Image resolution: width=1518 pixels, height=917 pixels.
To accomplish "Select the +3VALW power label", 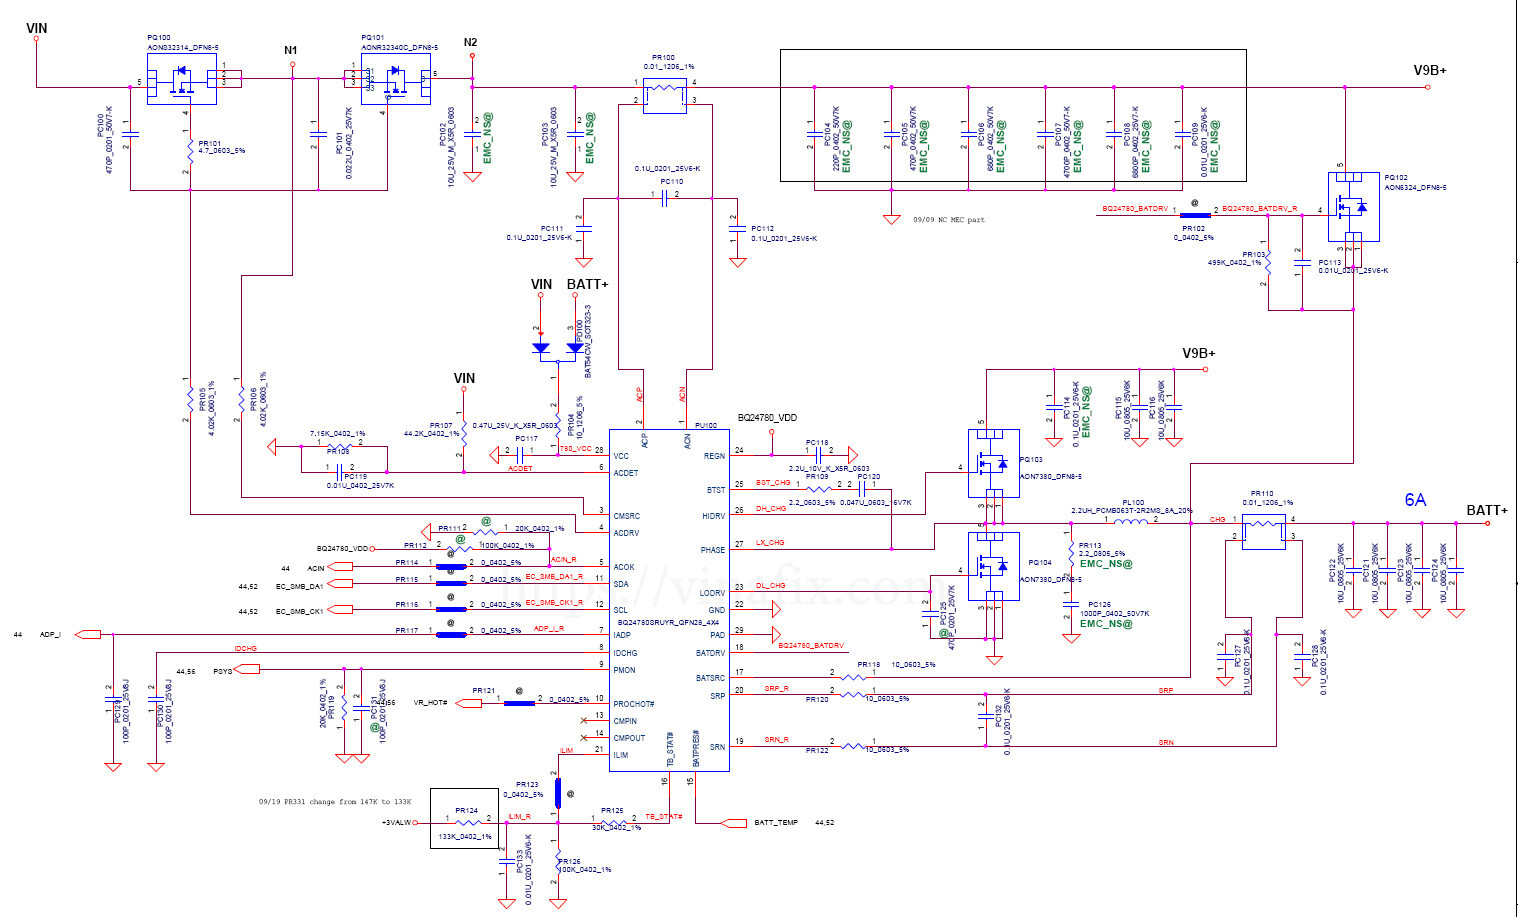I will (397, 822).
